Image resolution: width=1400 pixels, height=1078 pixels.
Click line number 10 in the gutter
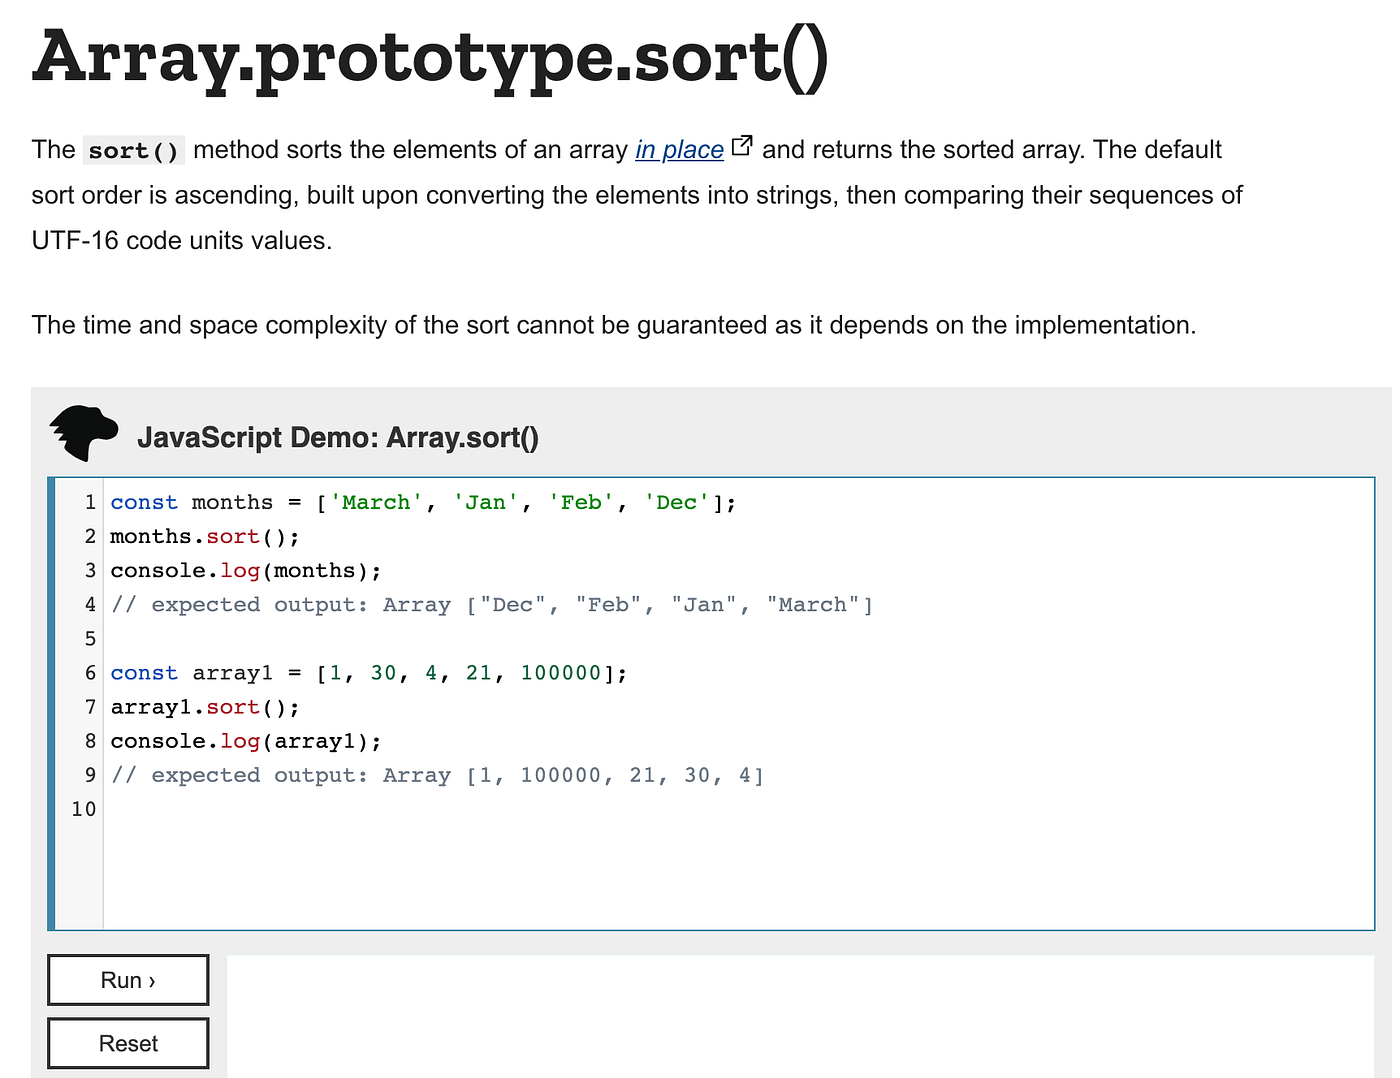84,809
